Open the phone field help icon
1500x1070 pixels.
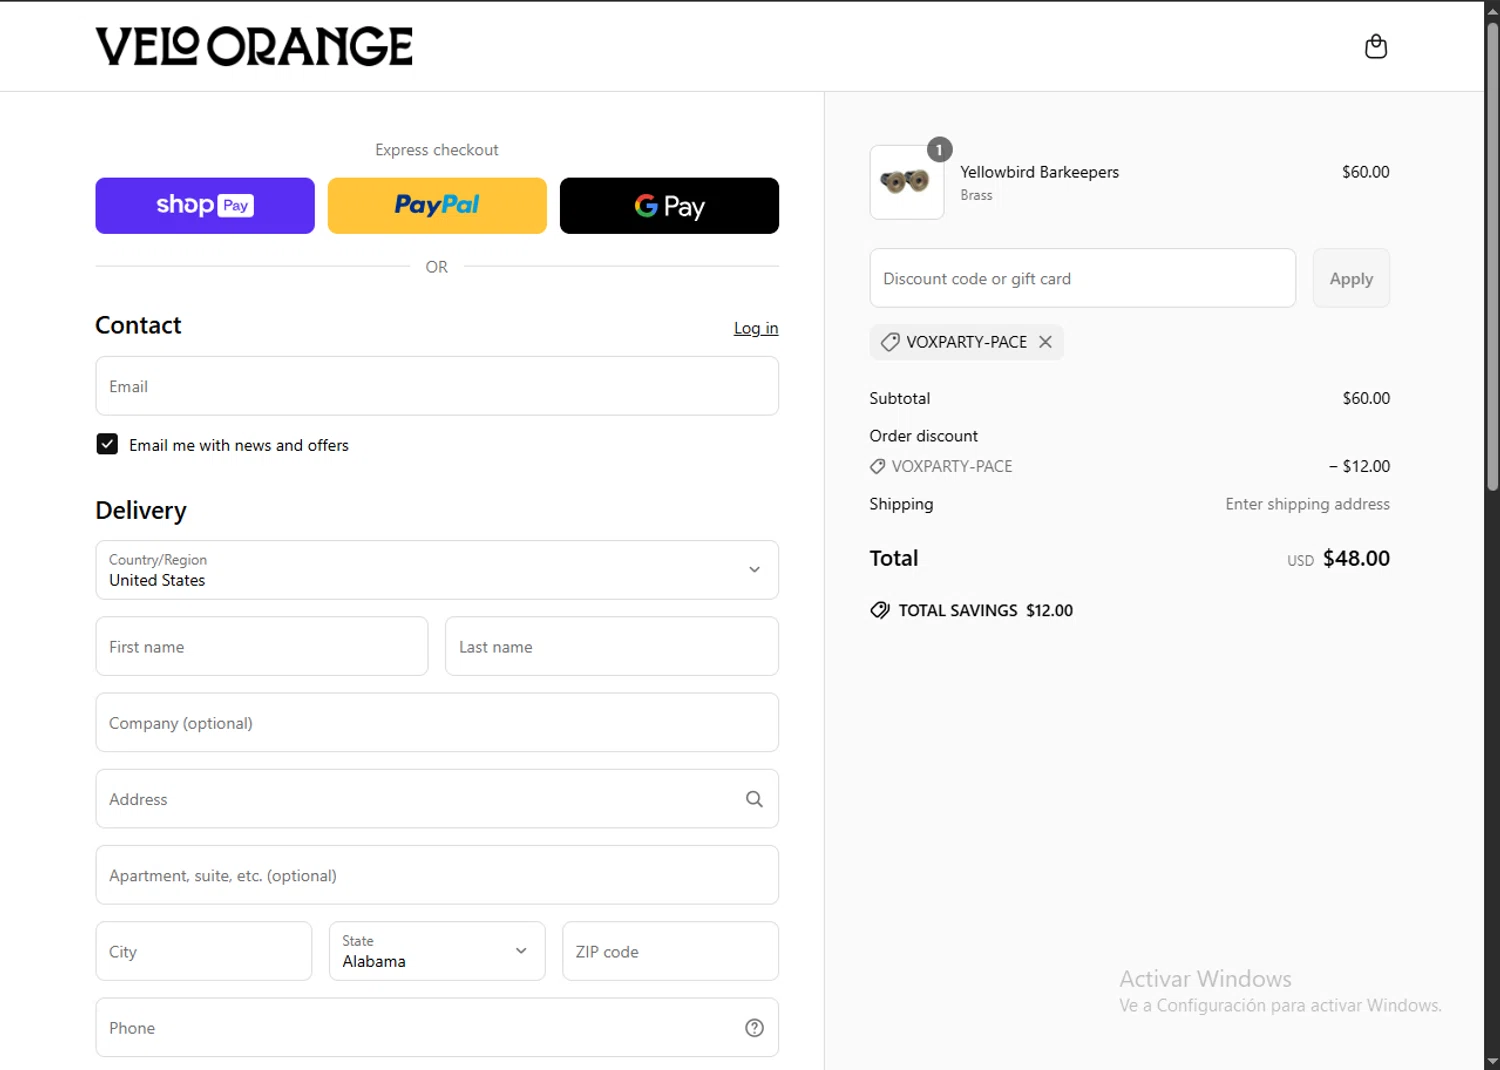coord(754,1028)
